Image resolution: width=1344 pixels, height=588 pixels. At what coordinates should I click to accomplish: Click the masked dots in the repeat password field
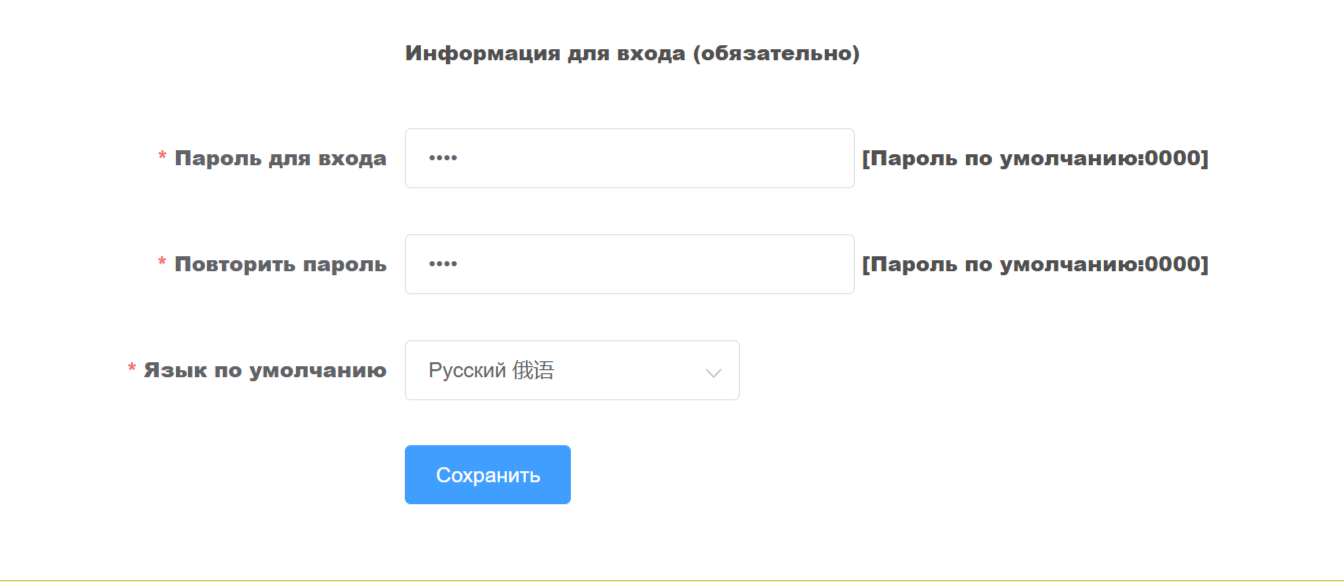pos(442,264)
